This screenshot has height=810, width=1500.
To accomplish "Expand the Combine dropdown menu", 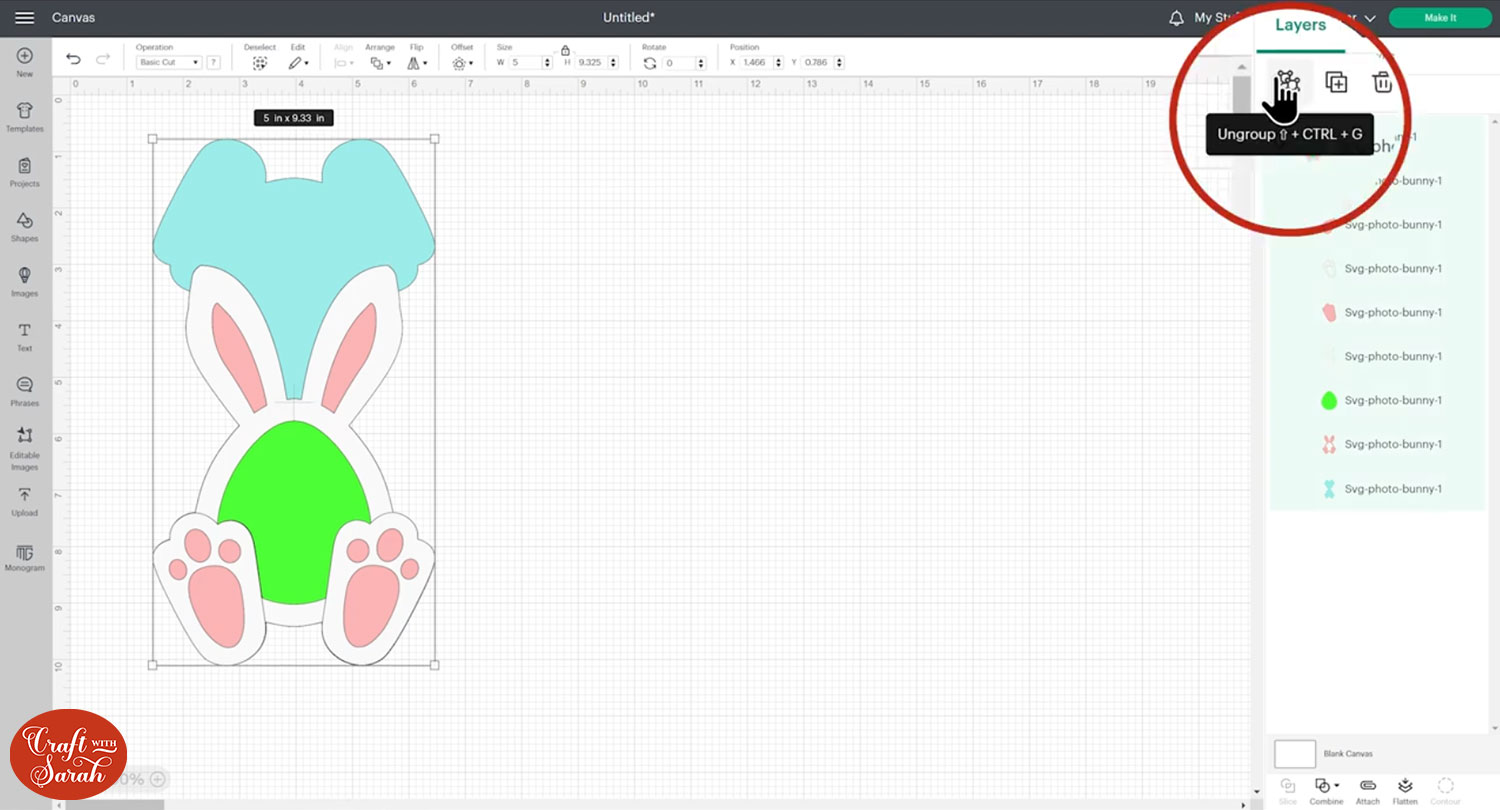I will [1327, 789].
